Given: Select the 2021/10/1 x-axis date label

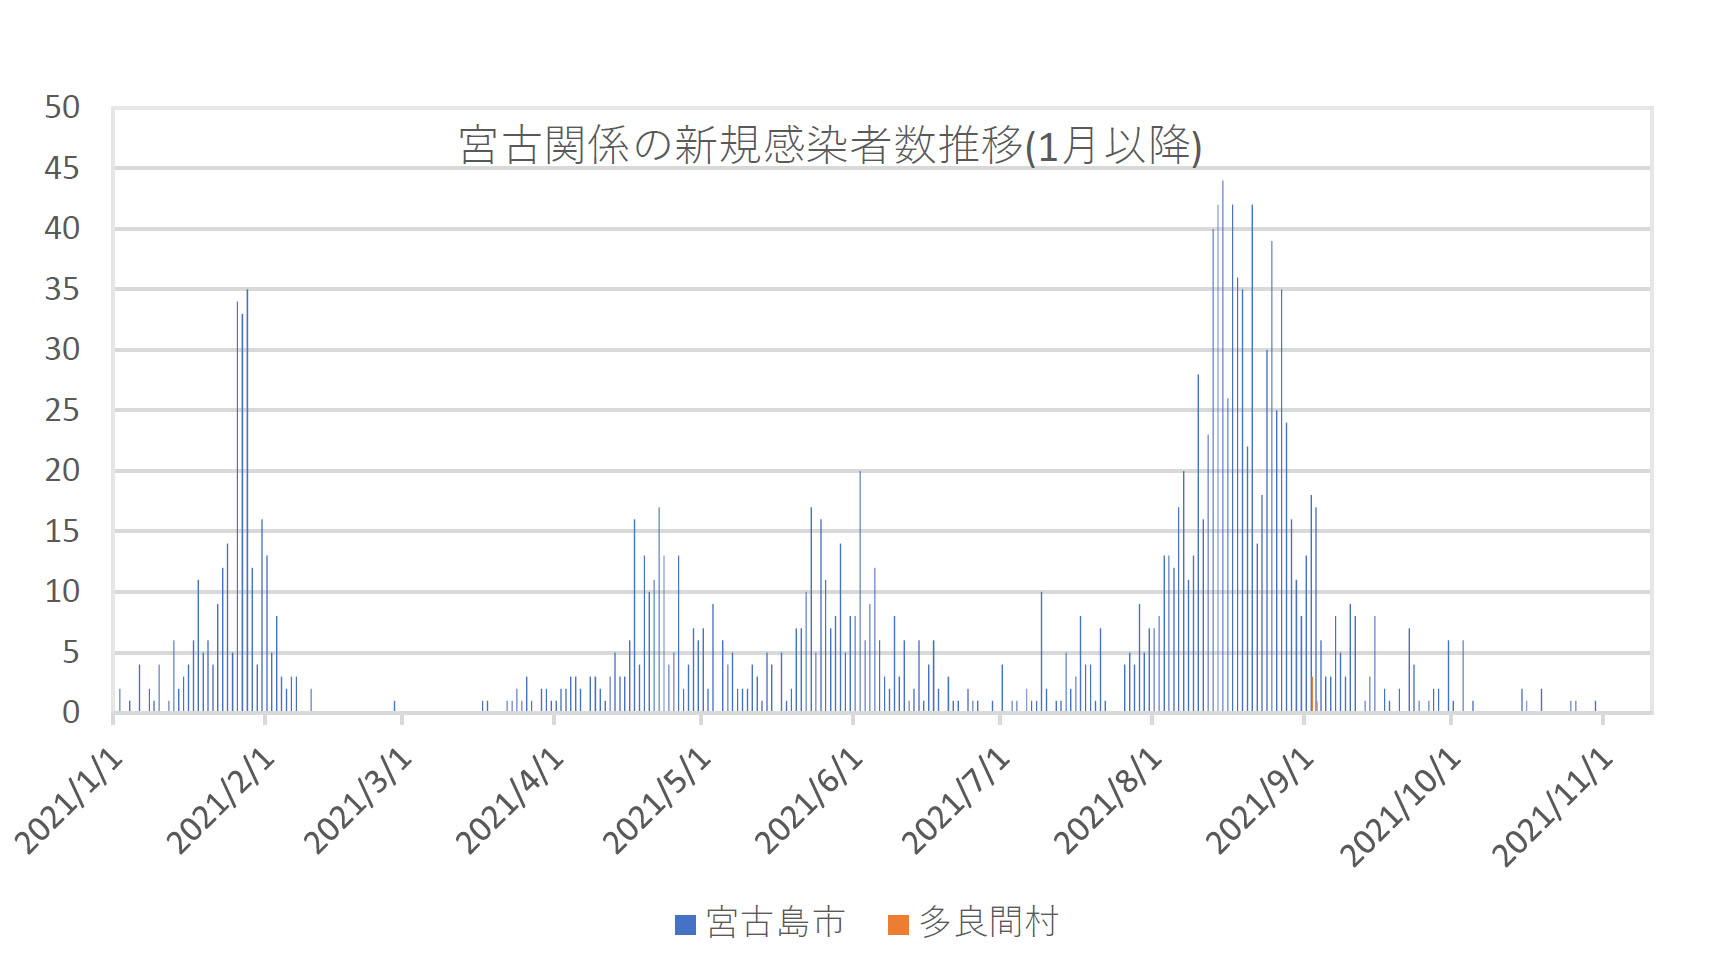Looking at the screenshot, I should click(x=1401, y=805).
